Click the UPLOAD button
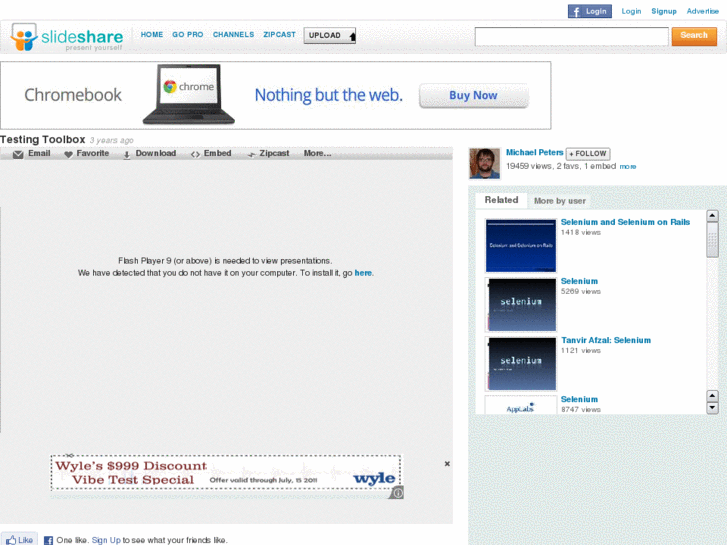This screenshot has height=545, width=727. point(330,35)
